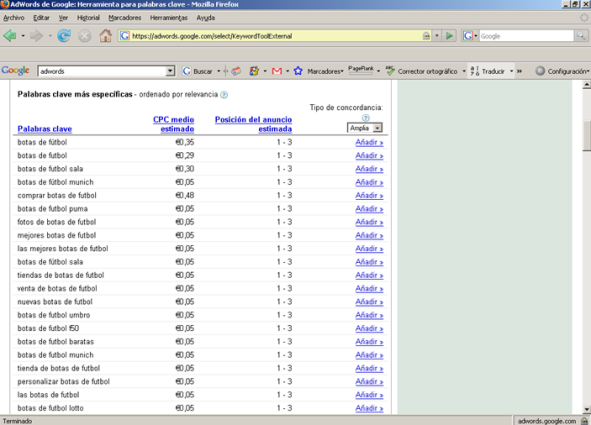The width and height of the screenshot is (591, 425).
Task: Open the search engine selector G icon
Action: (x=470, y=36)
